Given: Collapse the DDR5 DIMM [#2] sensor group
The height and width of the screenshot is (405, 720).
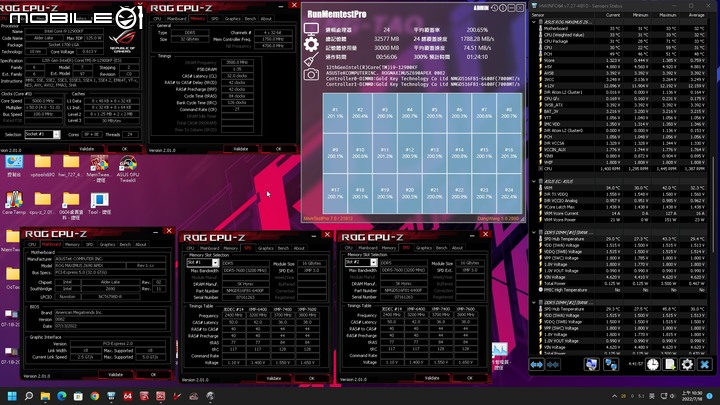Looking at the screenshot, I should pos(534,303).
